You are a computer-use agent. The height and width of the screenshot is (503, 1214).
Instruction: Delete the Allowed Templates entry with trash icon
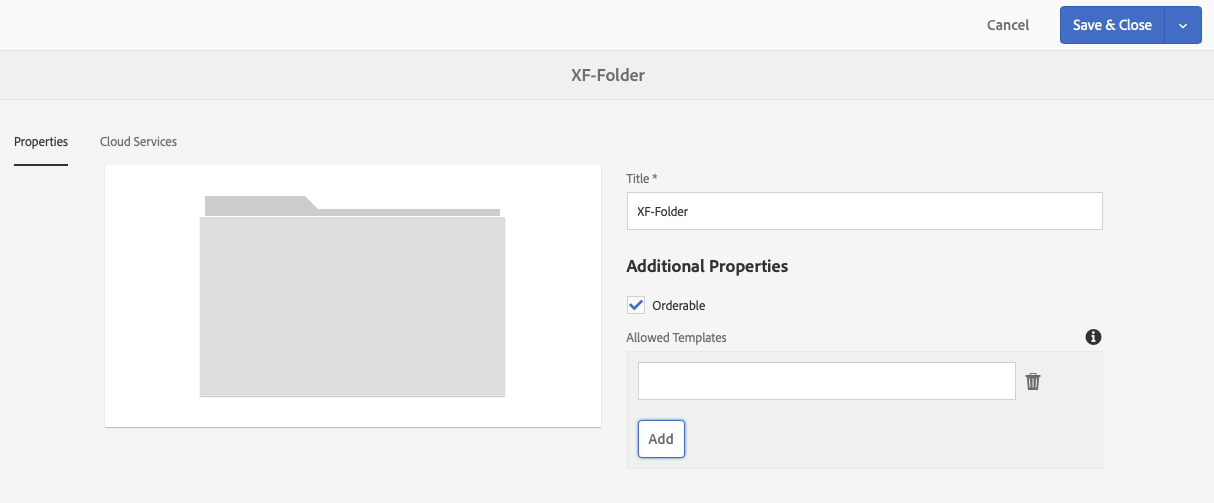pyautogui.click(x=1033, y=381)
